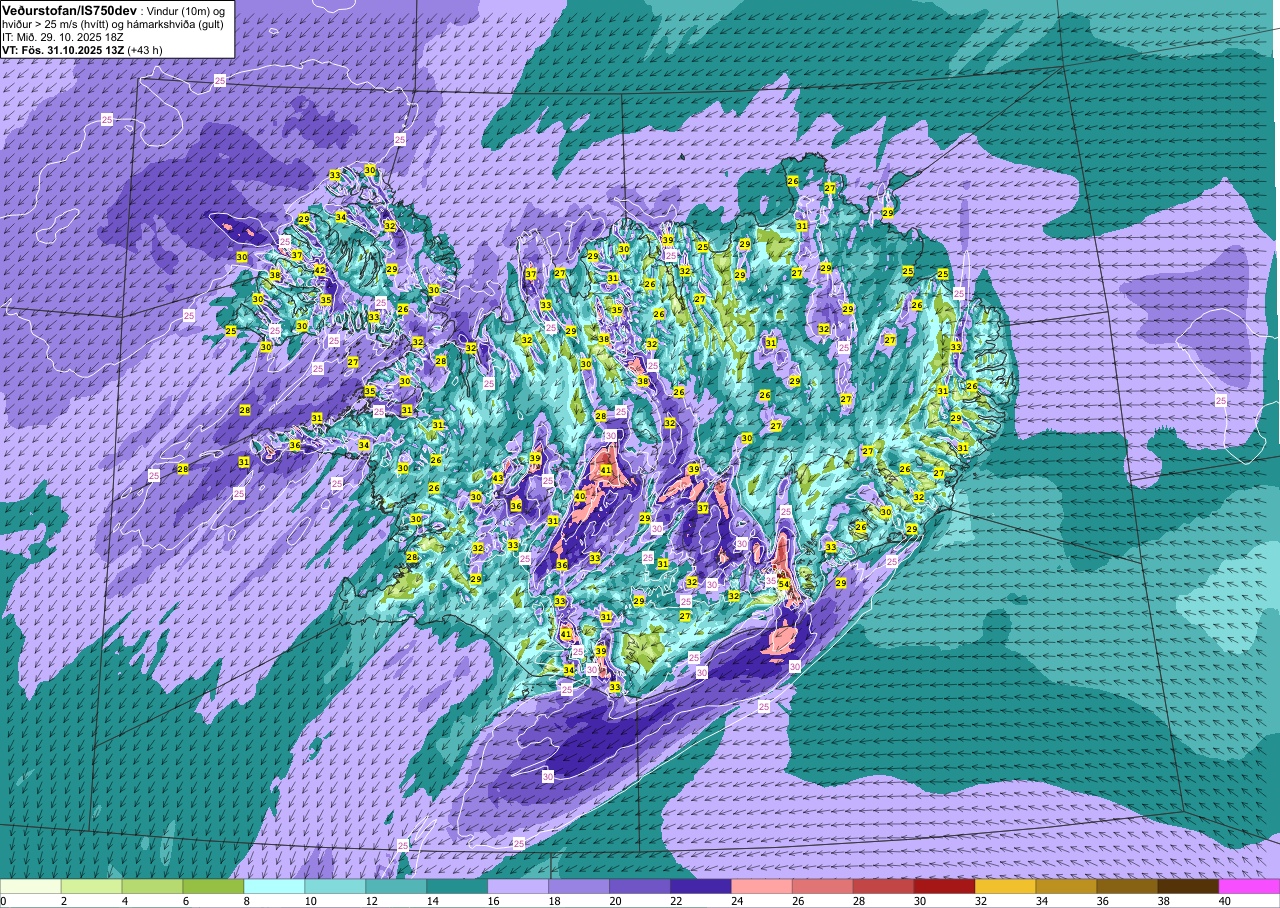Click the legend swatch between 8 and 10
The height and width of the screenshot is (908, 1280).
[x=274, y=886]
